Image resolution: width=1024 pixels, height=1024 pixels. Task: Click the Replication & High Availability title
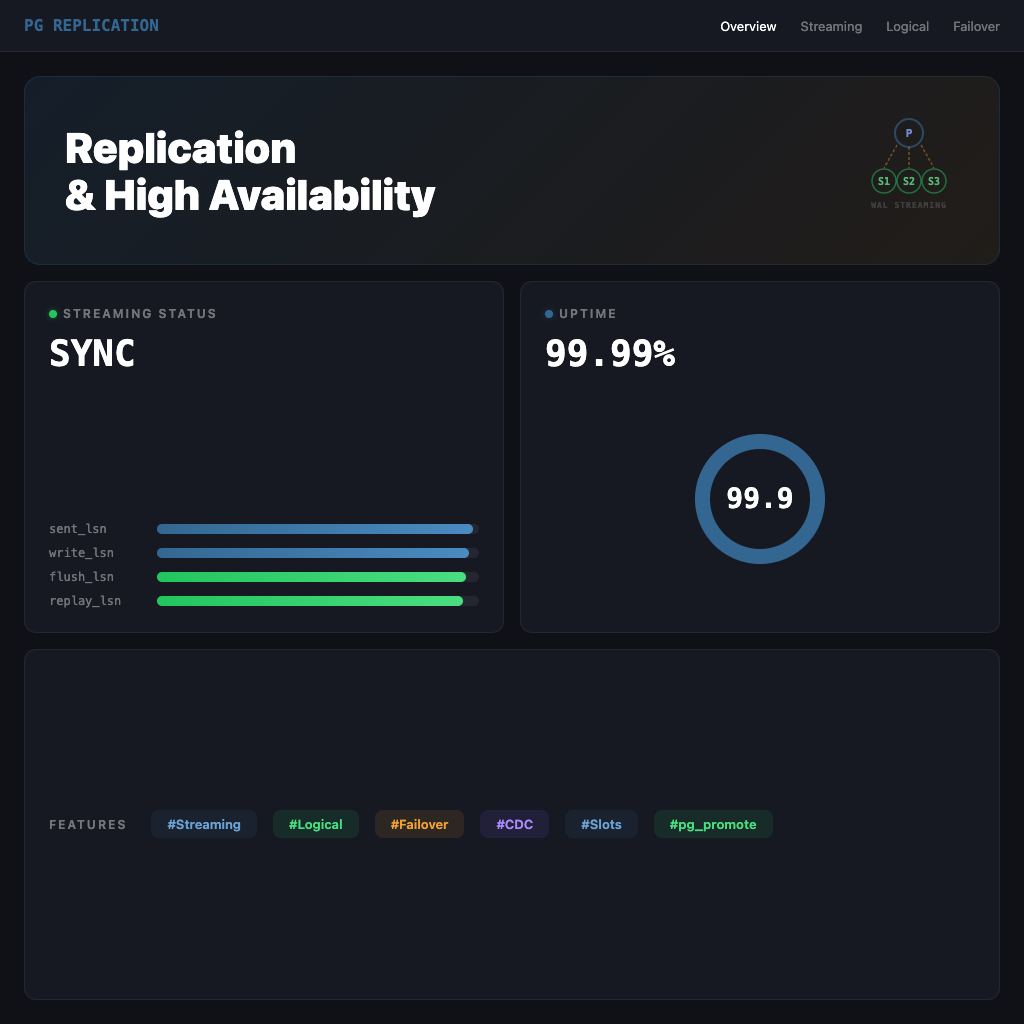250,172
